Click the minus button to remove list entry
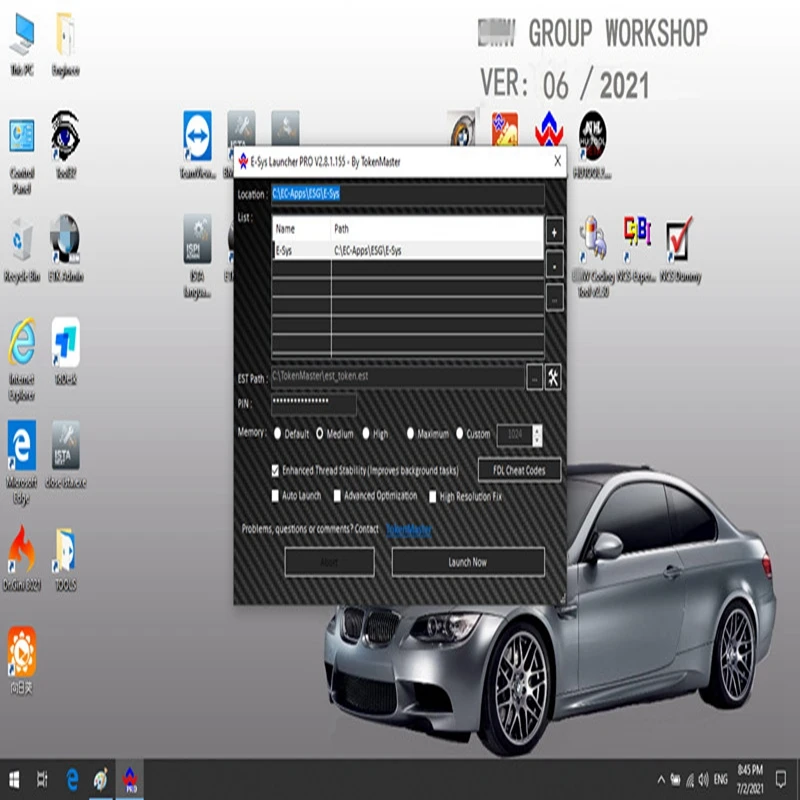800x800 pixels. (554, 265)
